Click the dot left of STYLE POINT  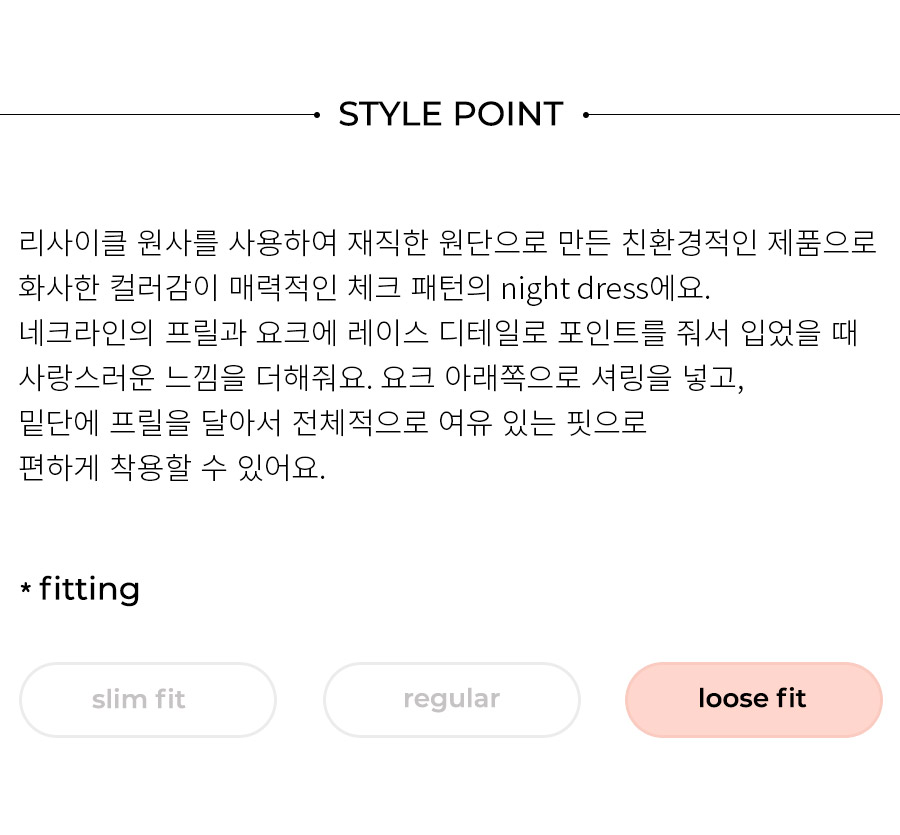[x=317, y=115]
